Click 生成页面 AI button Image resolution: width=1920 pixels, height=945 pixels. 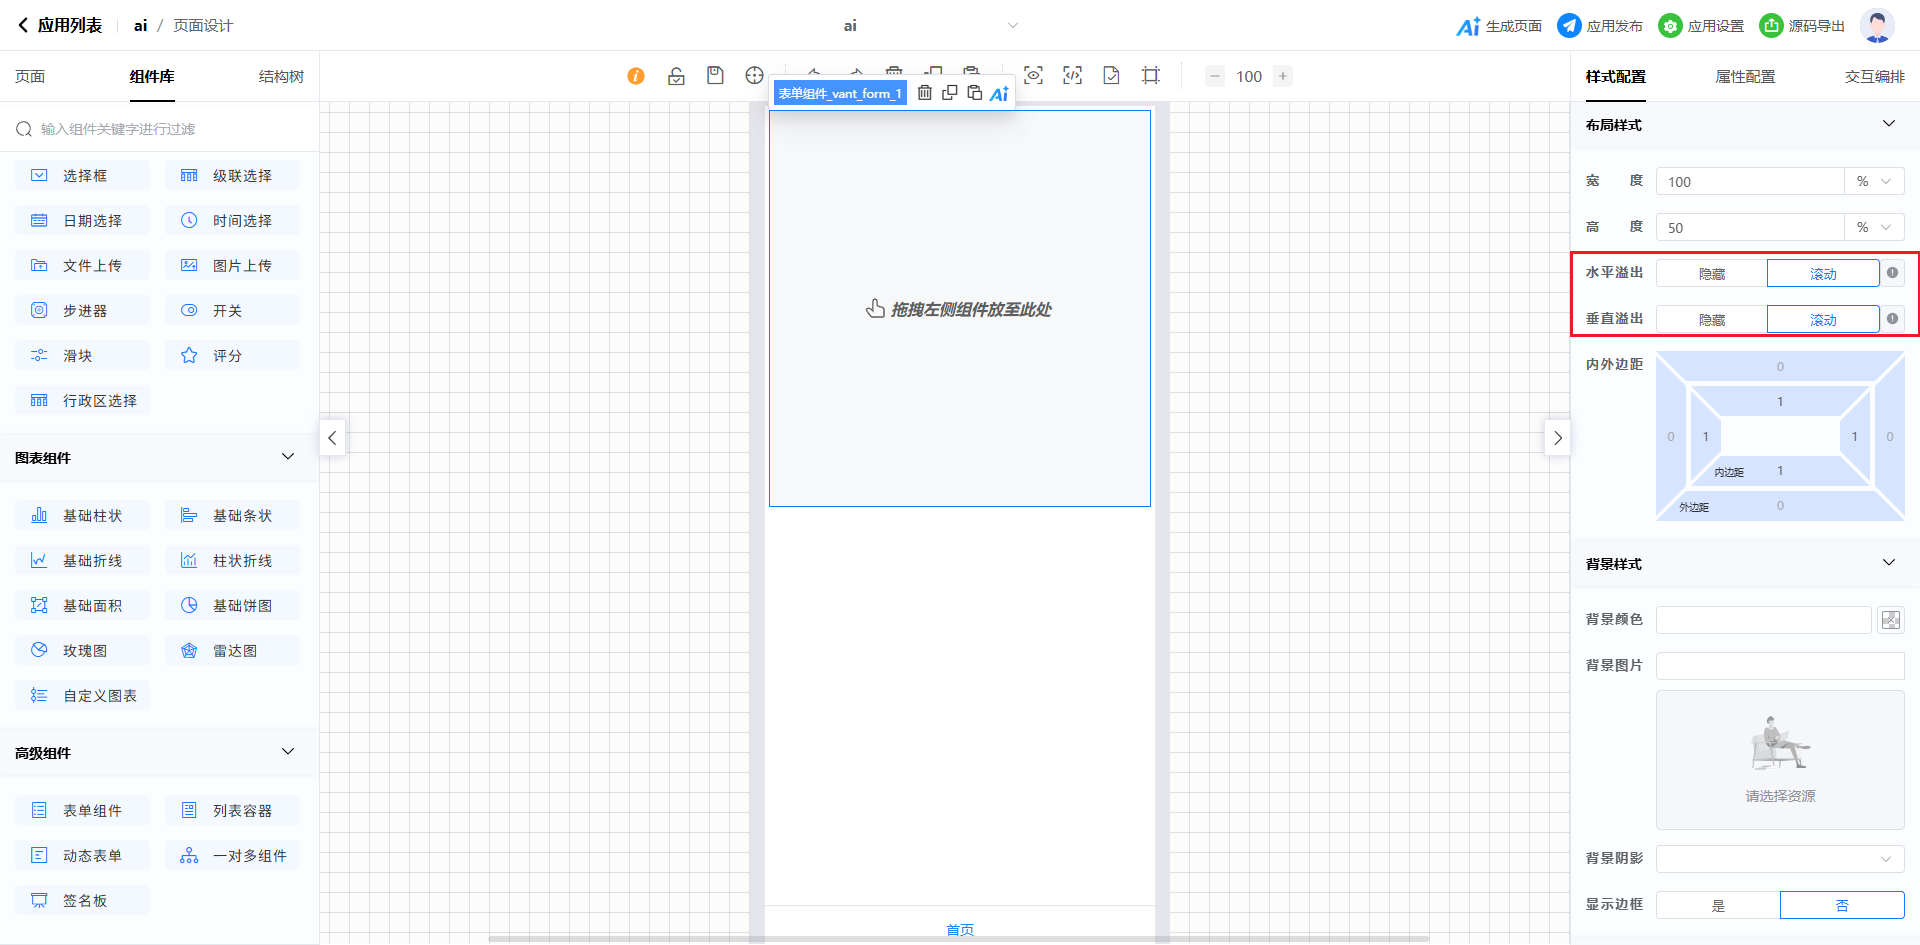coord(1499,26)
